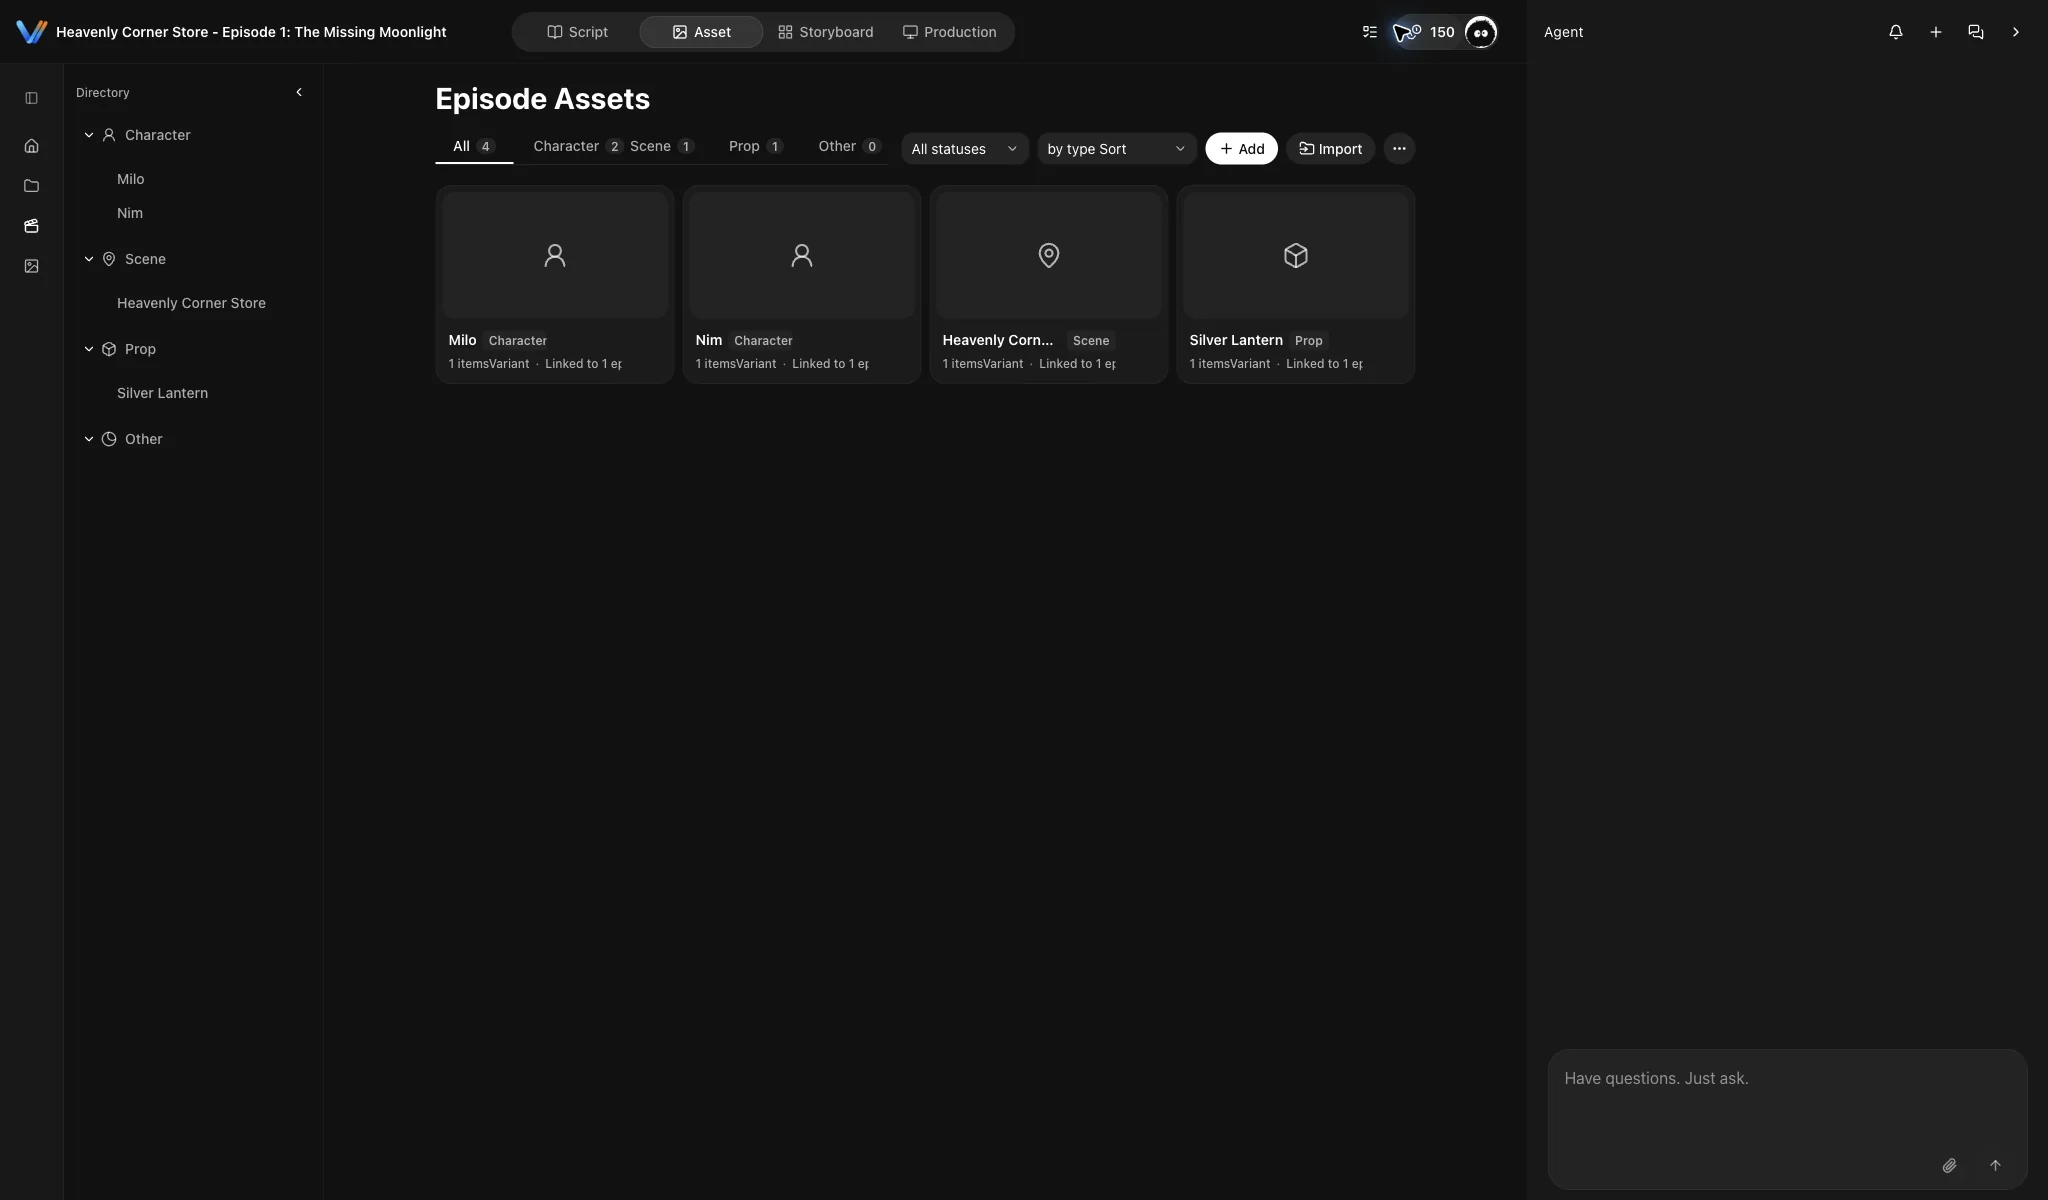The width and height of the screenshot is (2048, 1200).
Task: Select Nim in the Directory tree
Action: [x=129, y=213]
